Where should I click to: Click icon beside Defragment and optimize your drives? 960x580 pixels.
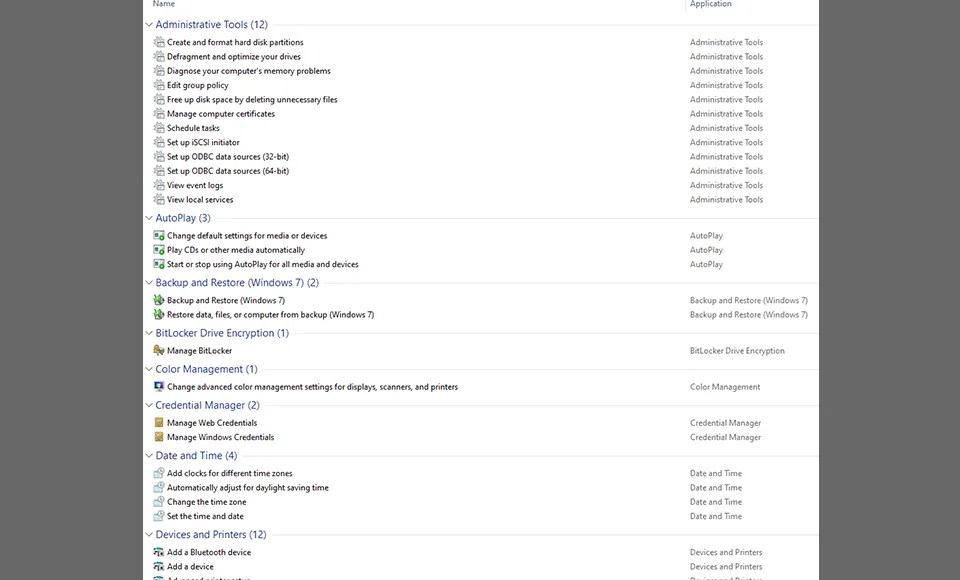[x=159, y=56]
